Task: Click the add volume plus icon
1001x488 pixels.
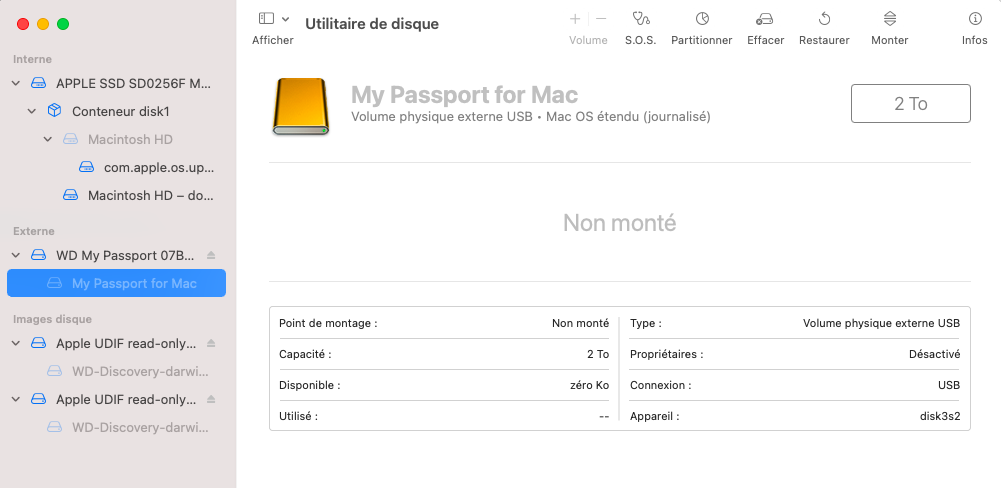Action: 575,19
